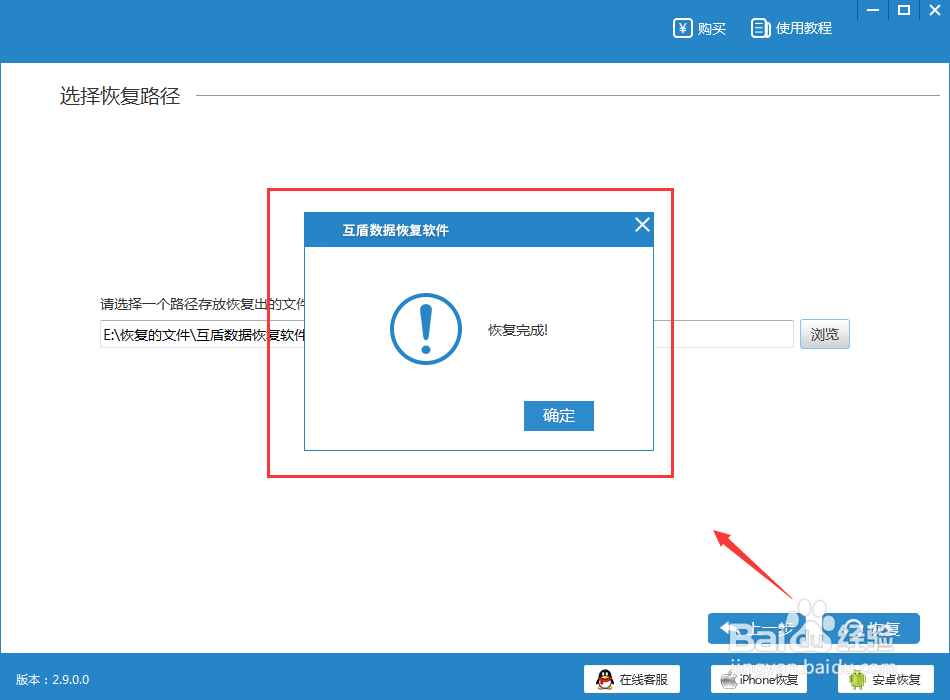Viewport: 950px width, 700px height.
Task: Open the tutorial book icon next to 使用教程
Action: click(x=760, y=28)
